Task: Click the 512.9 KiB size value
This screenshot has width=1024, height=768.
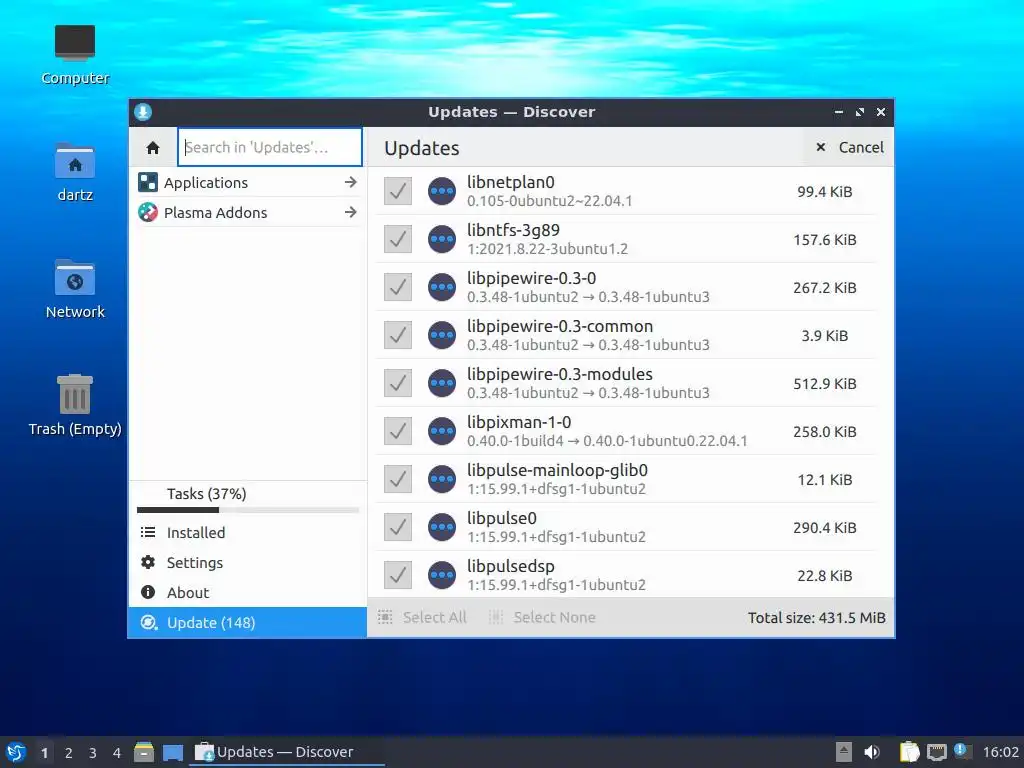Action: click(x=825, y=384)
